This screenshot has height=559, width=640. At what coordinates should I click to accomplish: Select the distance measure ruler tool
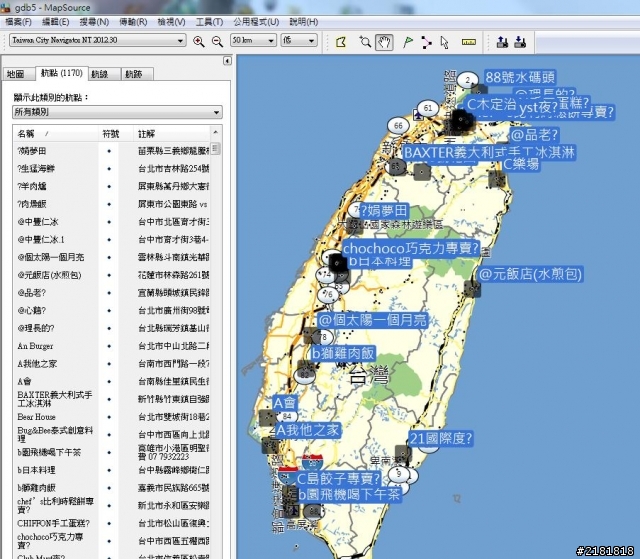coord(469,42)
